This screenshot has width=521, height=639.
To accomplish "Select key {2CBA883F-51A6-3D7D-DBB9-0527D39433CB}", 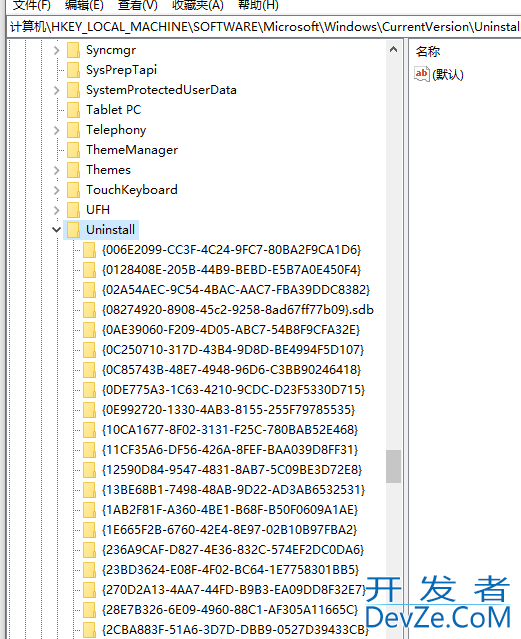I will tap(235, 629).
